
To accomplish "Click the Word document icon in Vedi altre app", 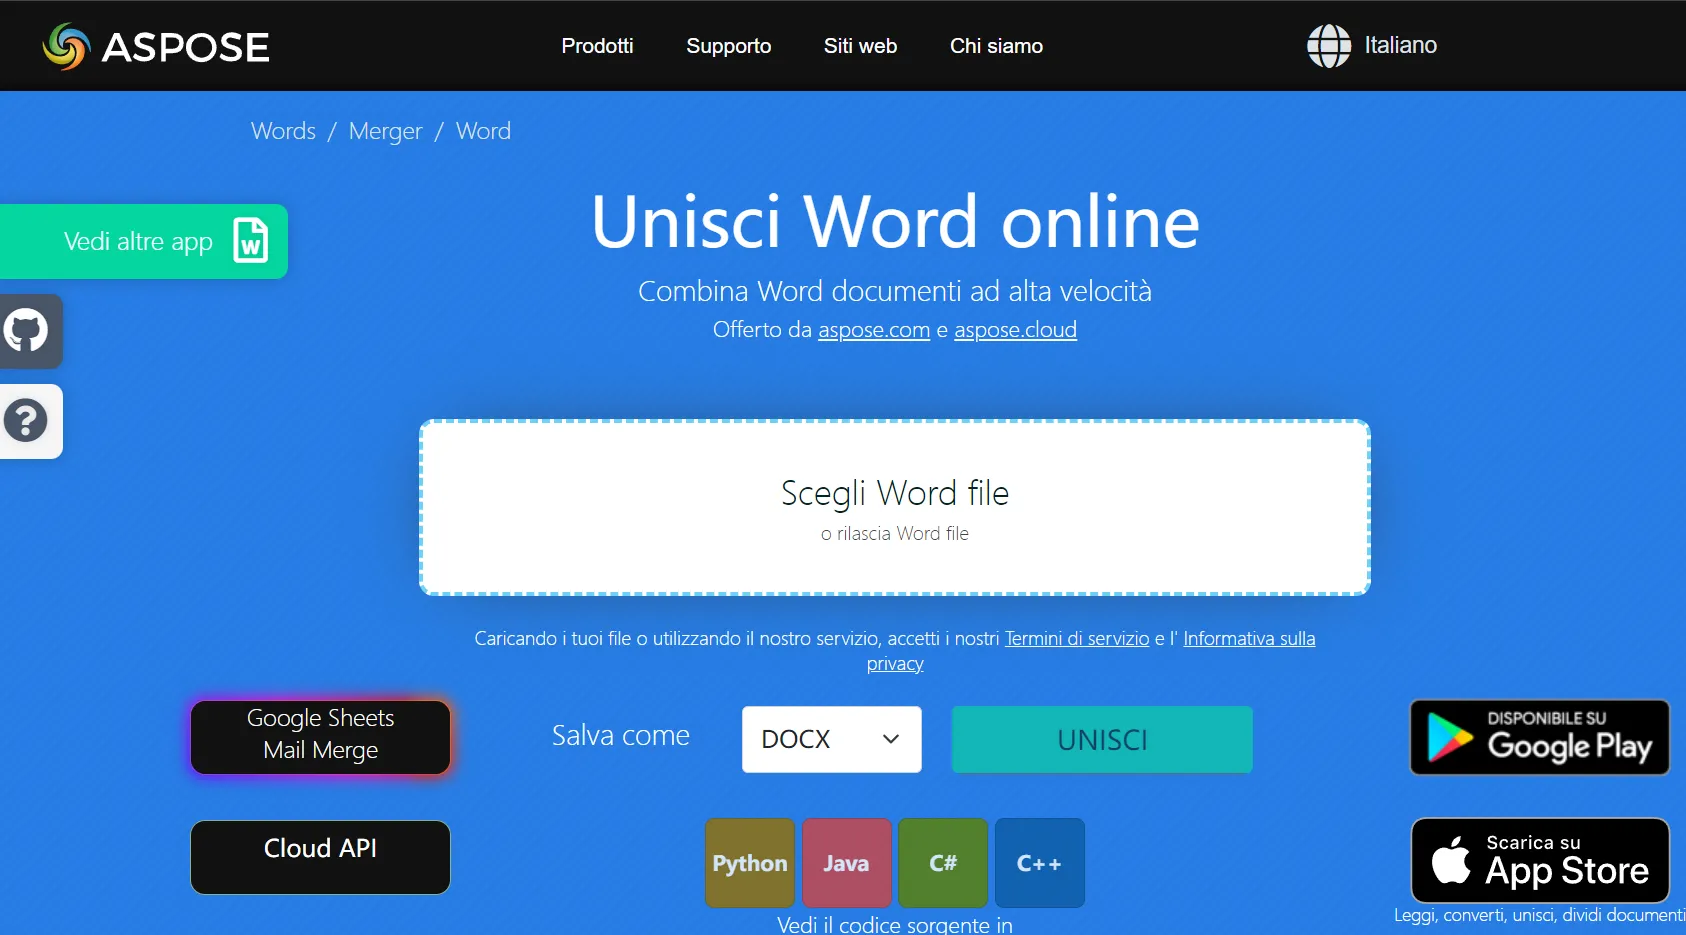I will (x=251, y=241).
